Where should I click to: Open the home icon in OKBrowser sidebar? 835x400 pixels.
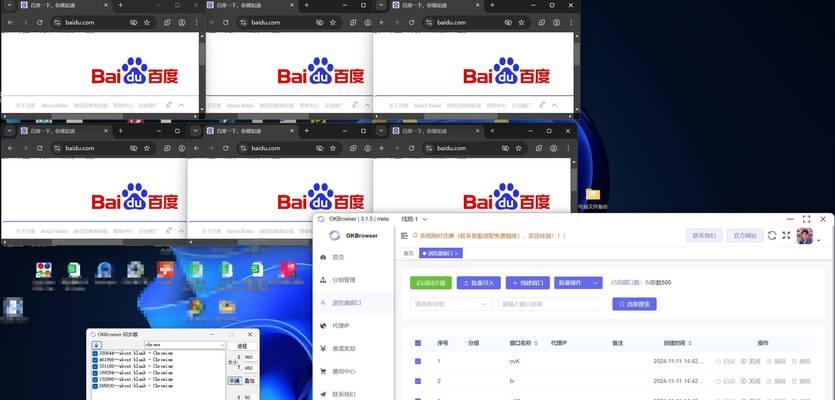(x=323, y=257)
